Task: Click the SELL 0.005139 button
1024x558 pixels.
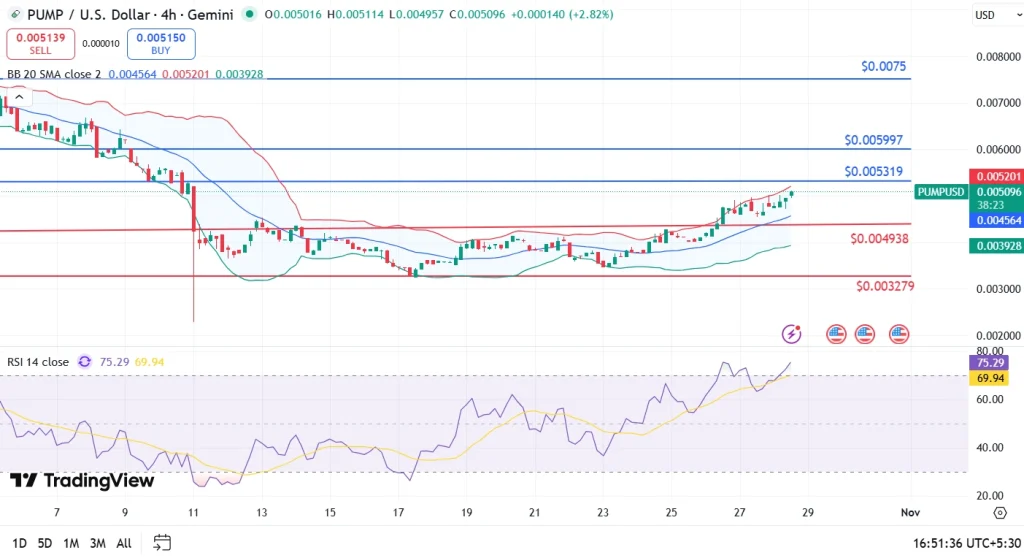Action: [x=40, y=44]
